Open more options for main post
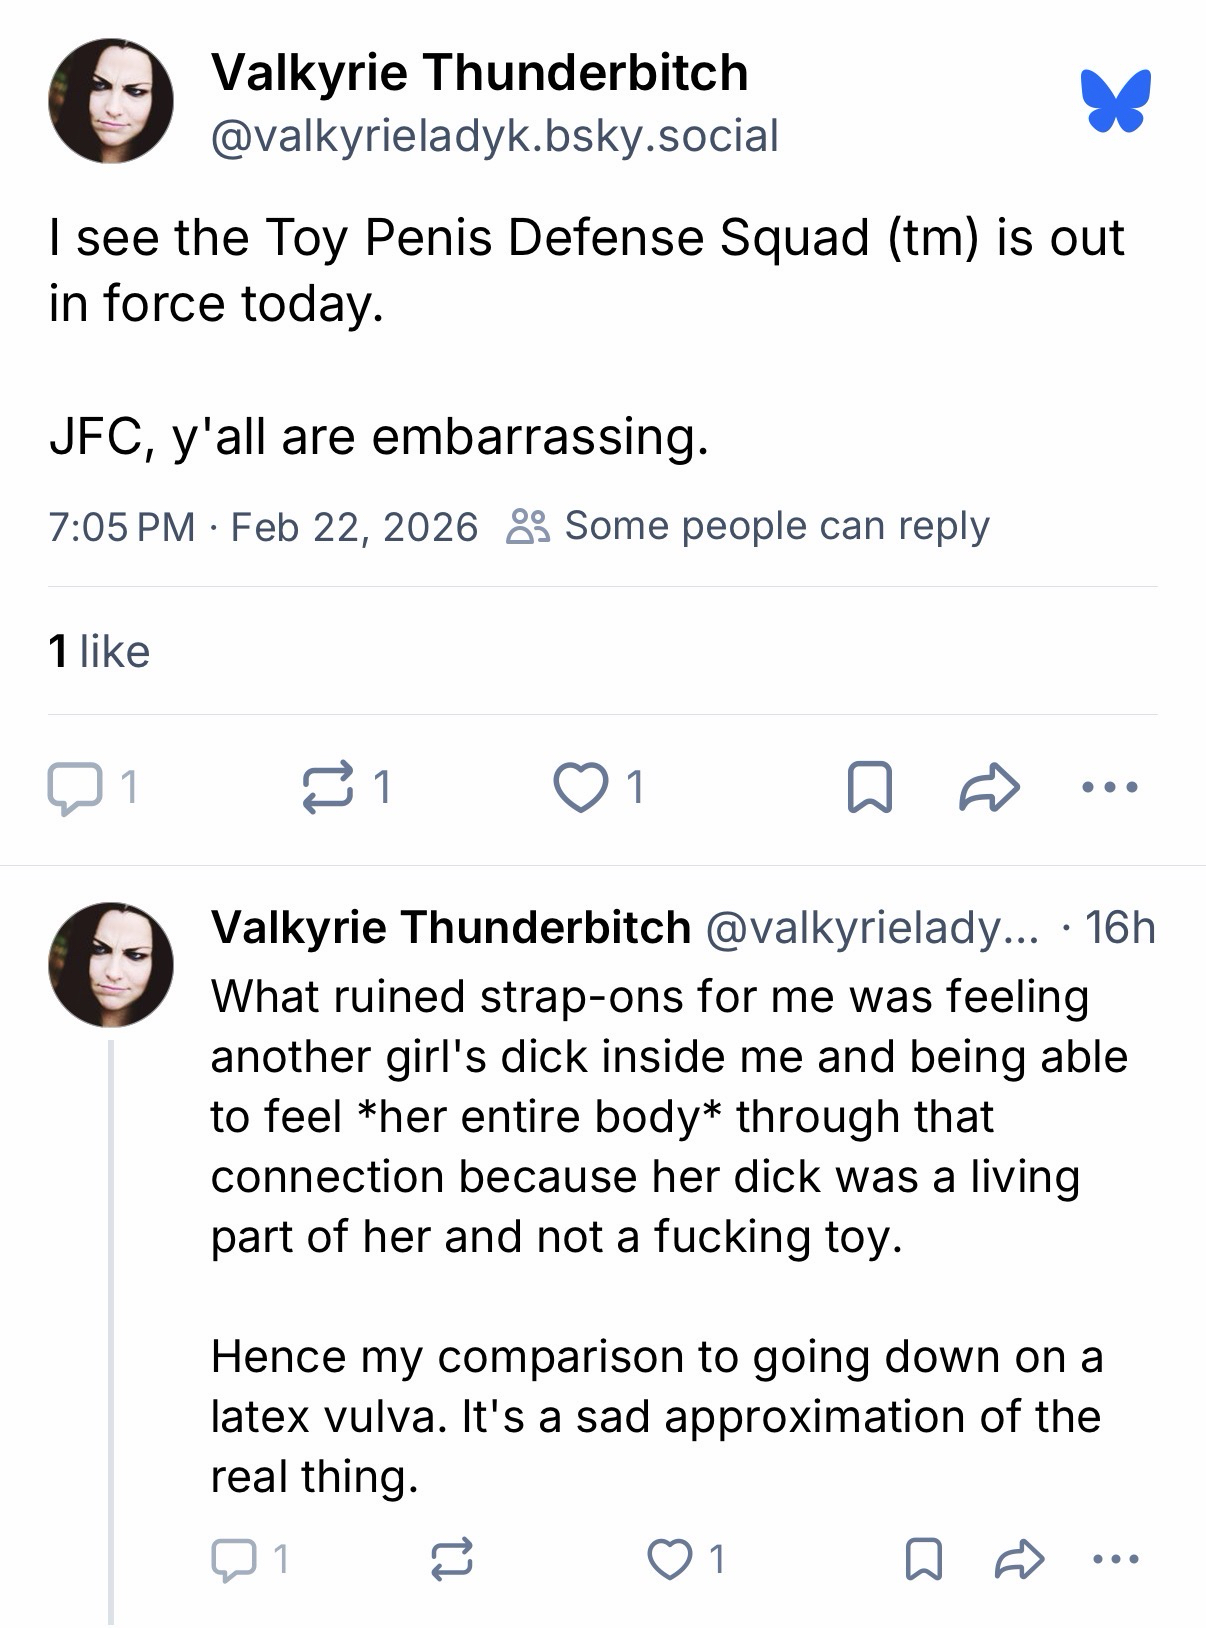The image size is (1206, 1628). [x=1110, y=788]
